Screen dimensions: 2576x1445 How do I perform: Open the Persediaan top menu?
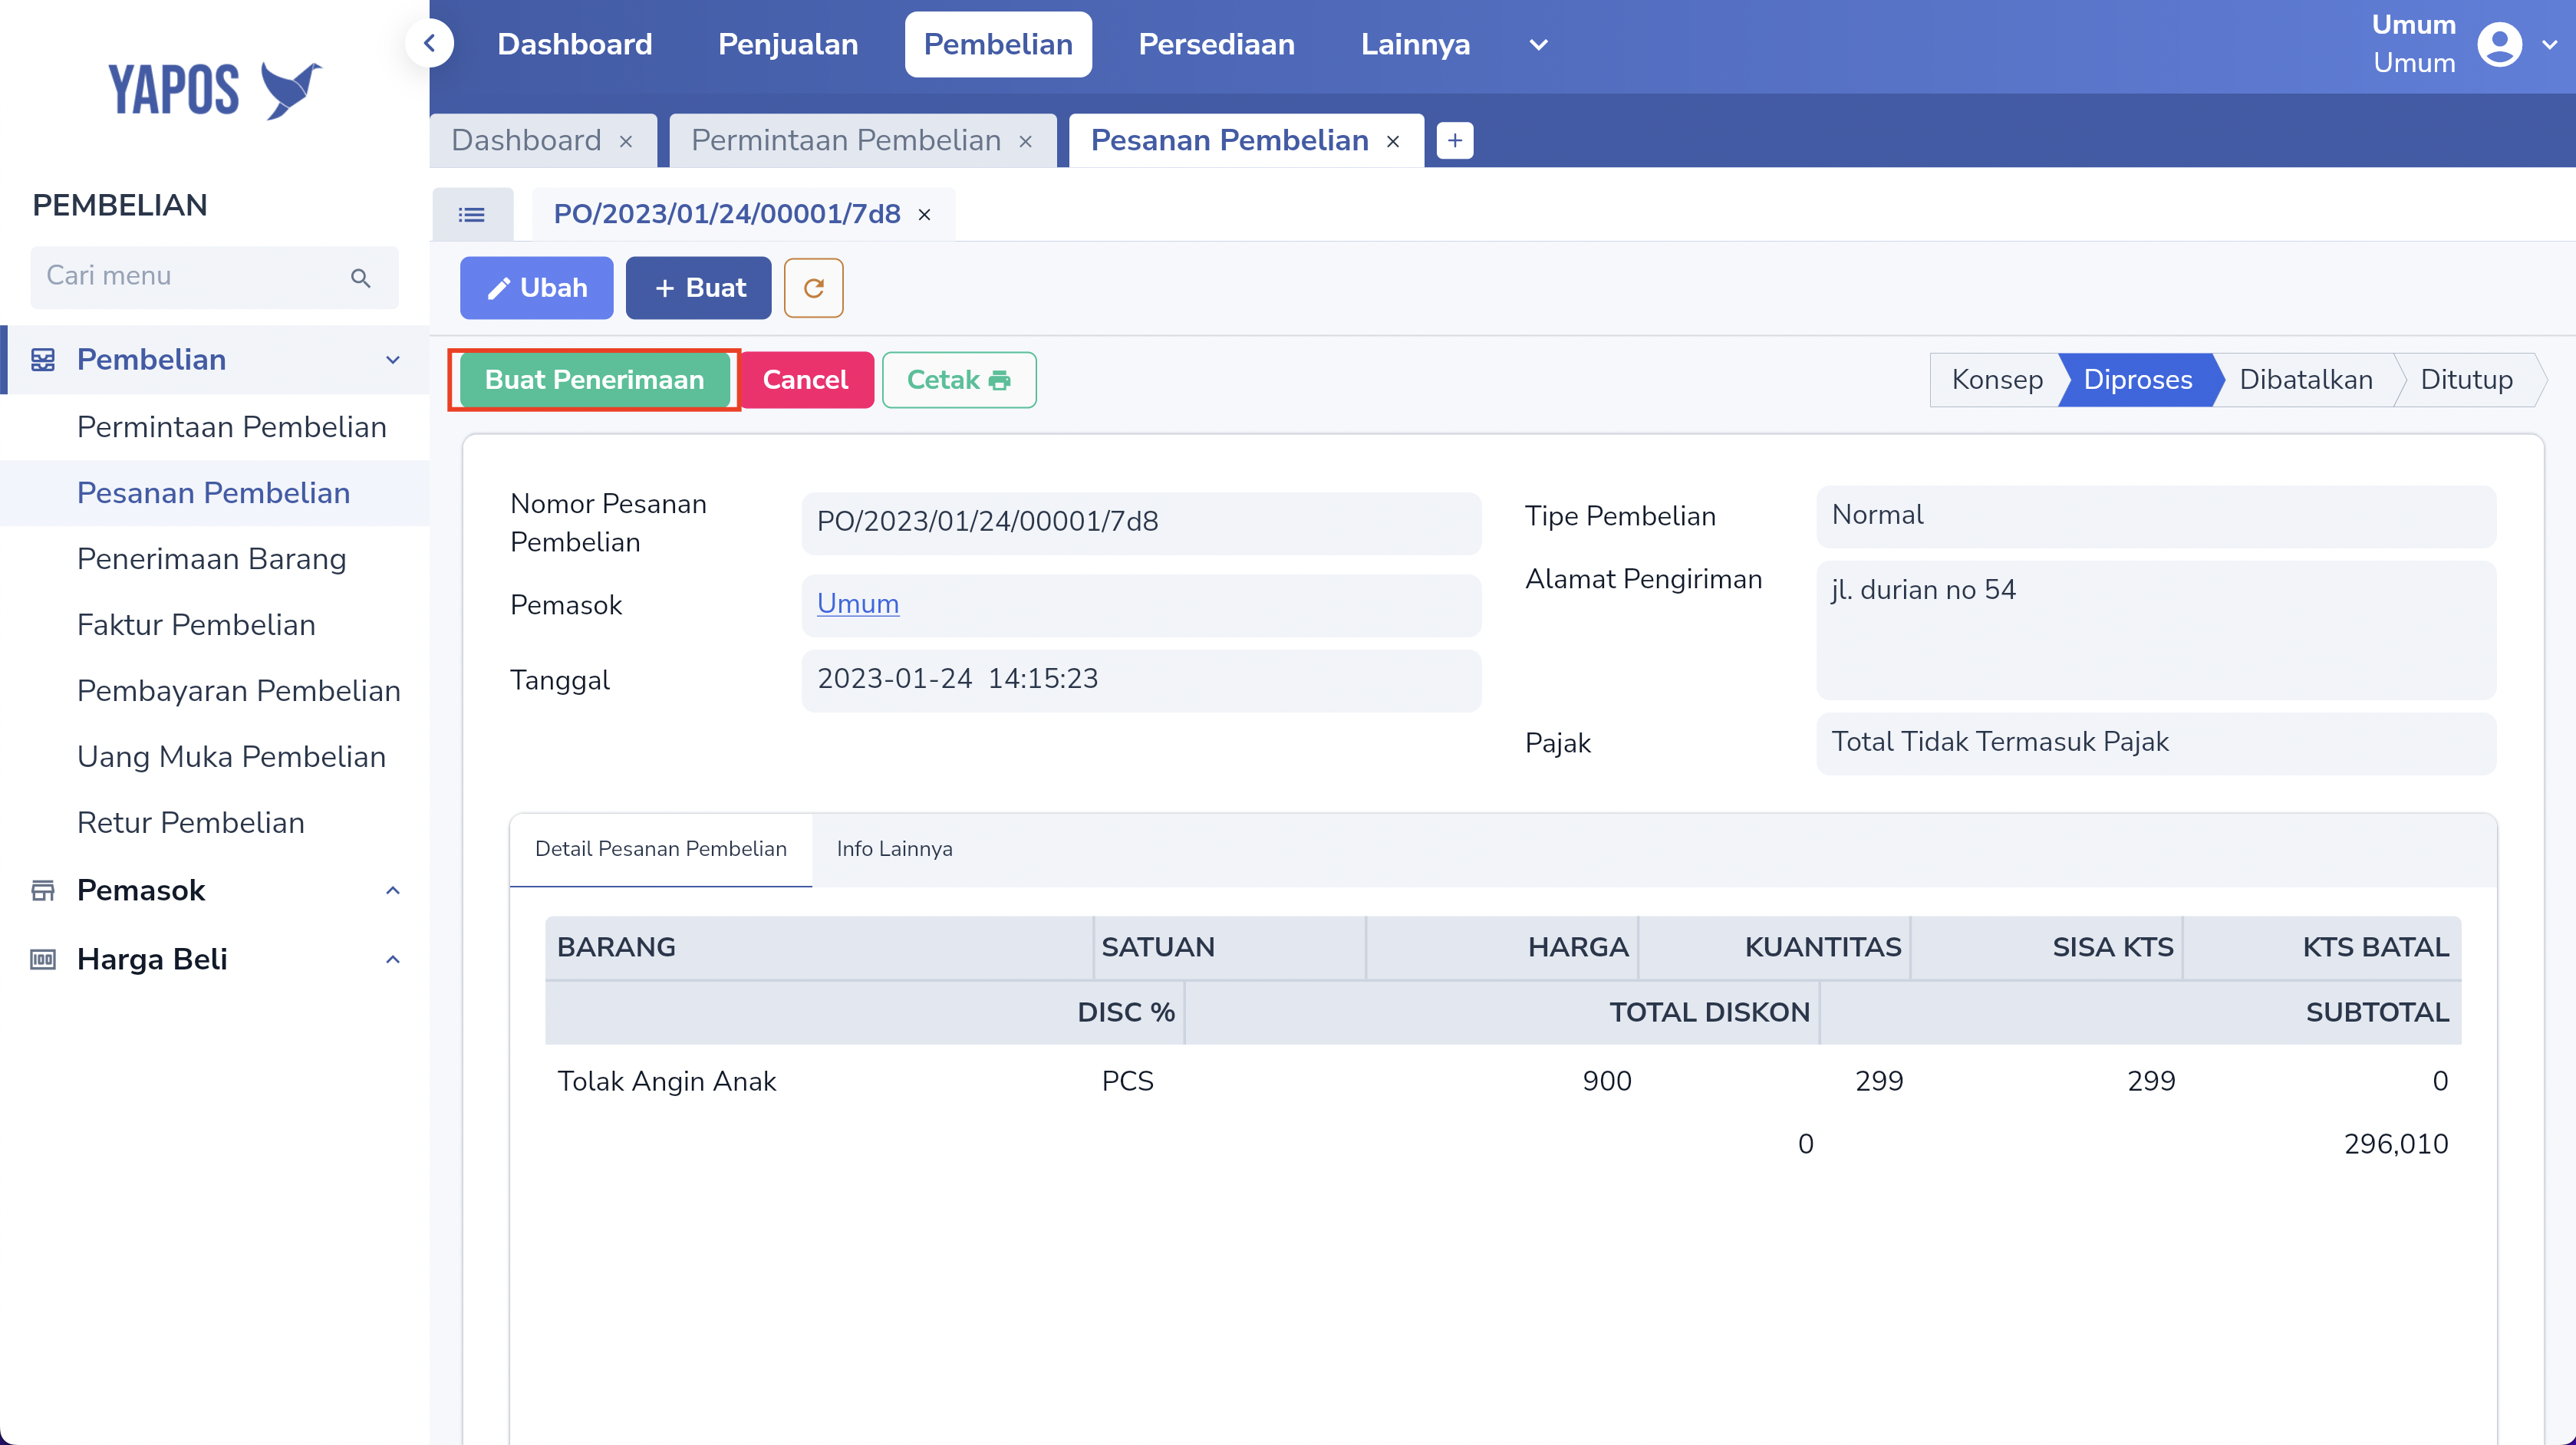click(x=1216, y=44)
